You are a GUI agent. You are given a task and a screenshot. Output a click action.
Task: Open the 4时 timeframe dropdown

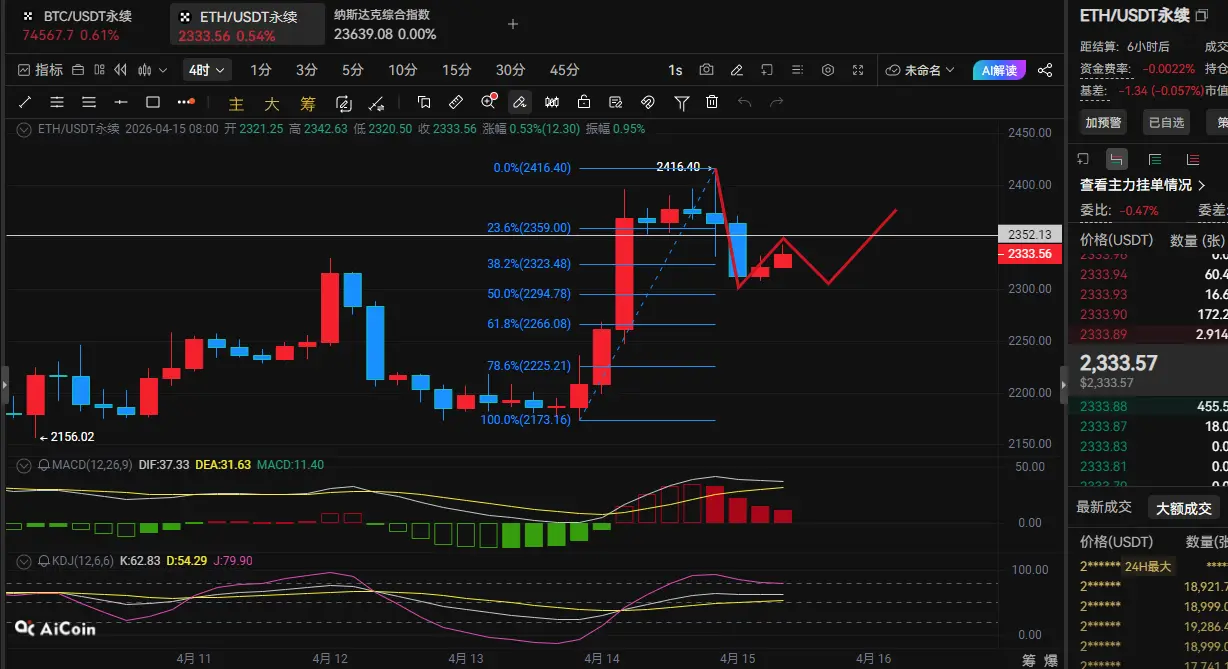[x=208, y=70]
